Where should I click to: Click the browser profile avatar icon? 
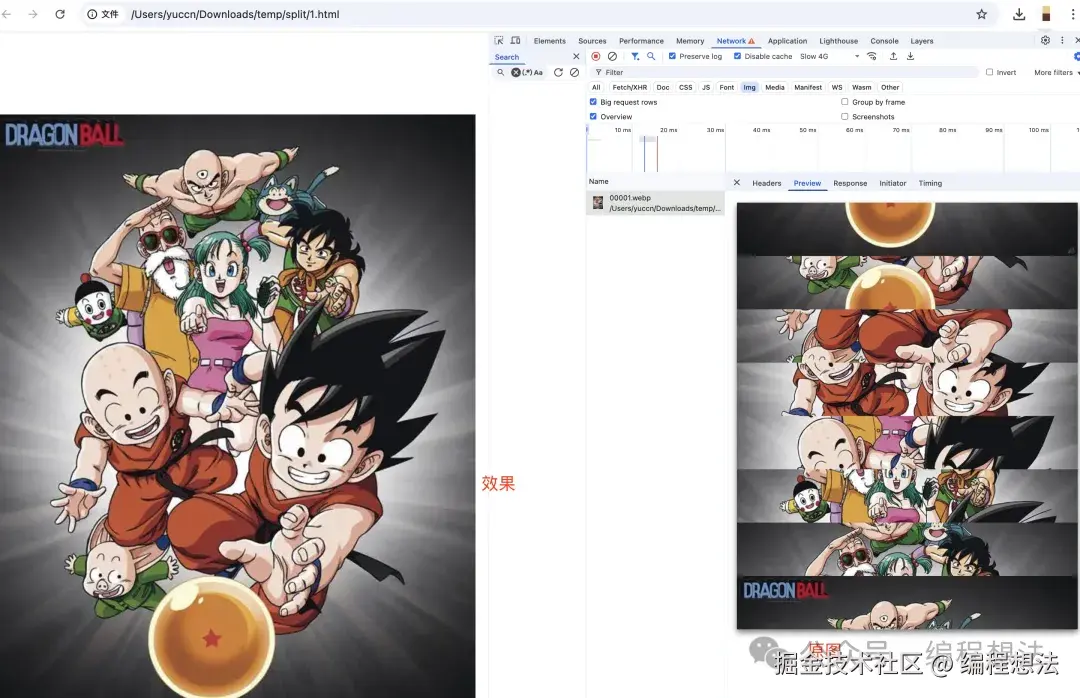tap(1046, 14)
